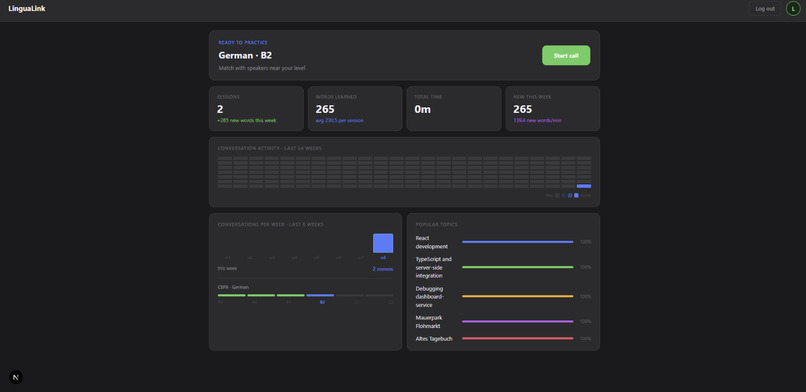Click the blue w8 weekly conversations bar

point(383,243)
